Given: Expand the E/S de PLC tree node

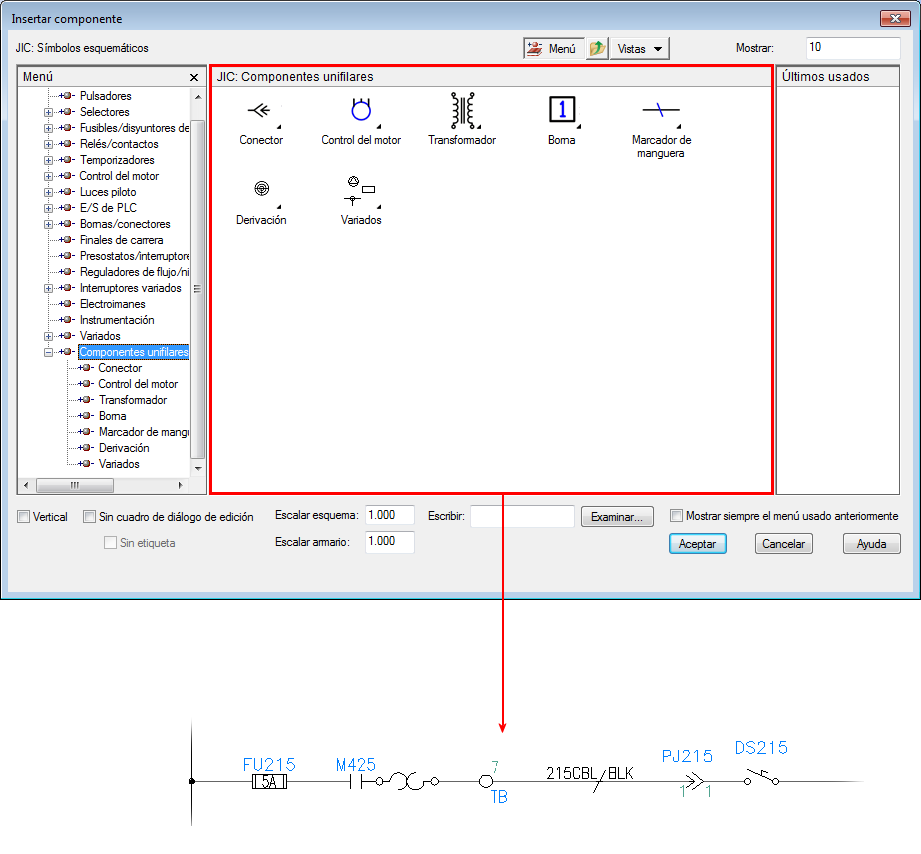Looking at the screenshot, I should [48, 208].
